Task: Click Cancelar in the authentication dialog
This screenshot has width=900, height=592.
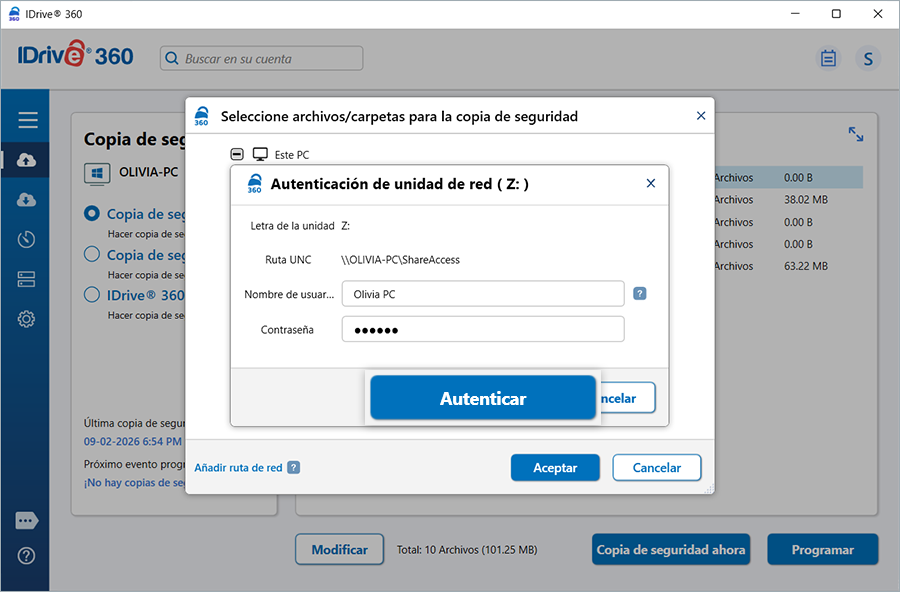Action: (626, 397)
